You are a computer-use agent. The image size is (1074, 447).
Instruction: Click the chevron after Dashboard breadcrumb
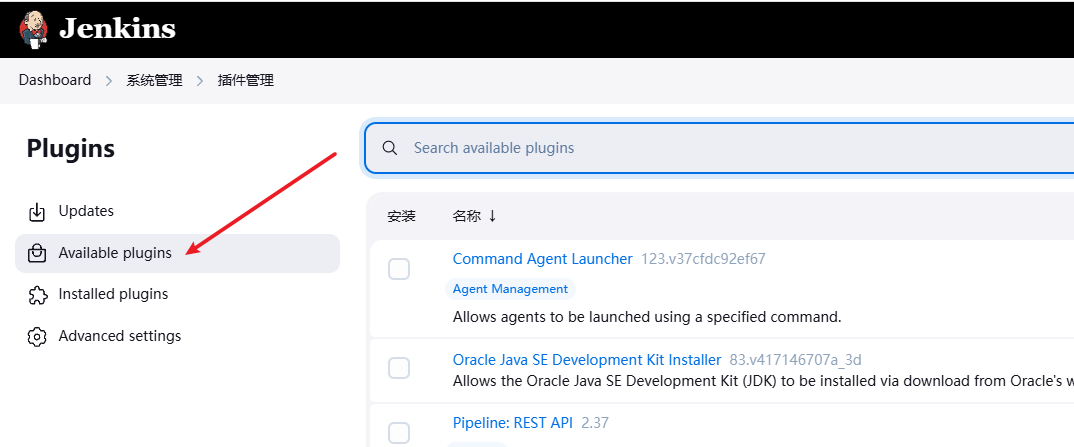[109, 81]
